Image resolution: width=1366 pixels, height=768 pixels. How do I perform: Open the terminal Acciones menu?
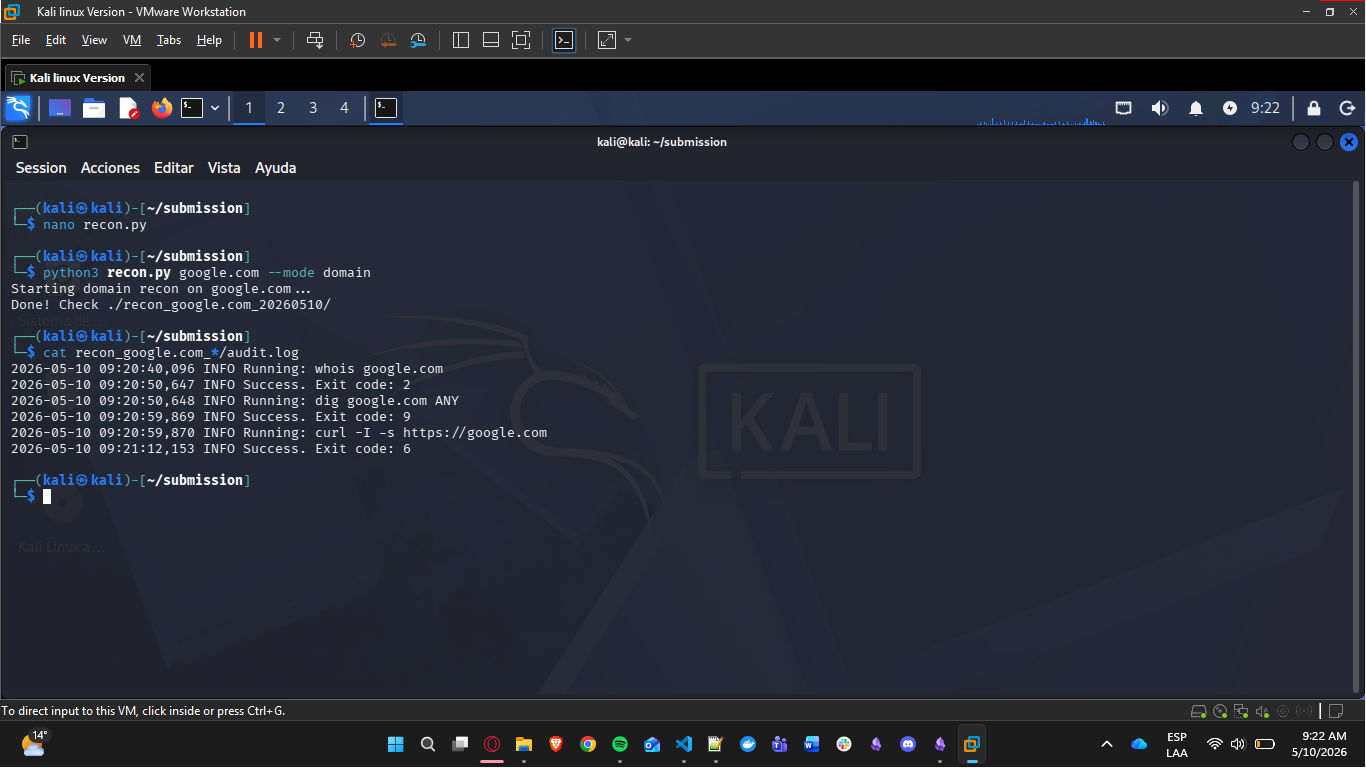(110, 168)
